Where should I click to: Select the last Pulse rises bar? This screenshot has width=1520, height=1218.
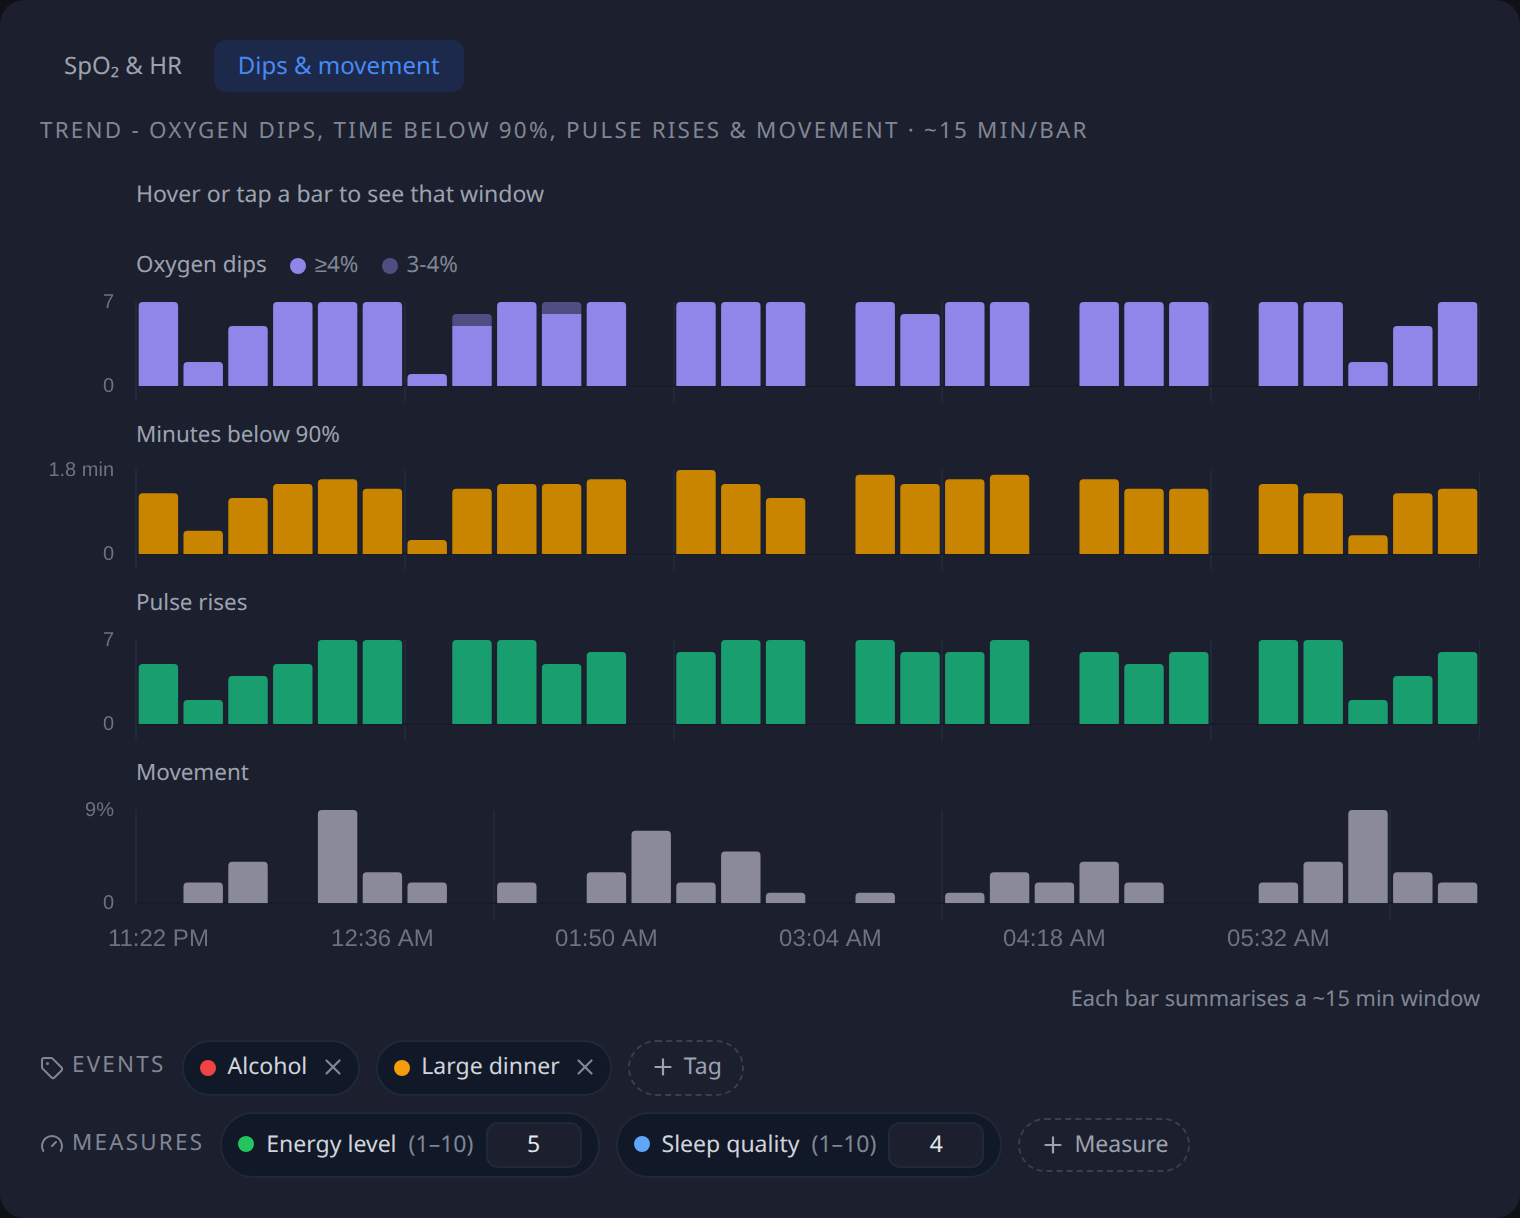click(x=1457, y=688)
